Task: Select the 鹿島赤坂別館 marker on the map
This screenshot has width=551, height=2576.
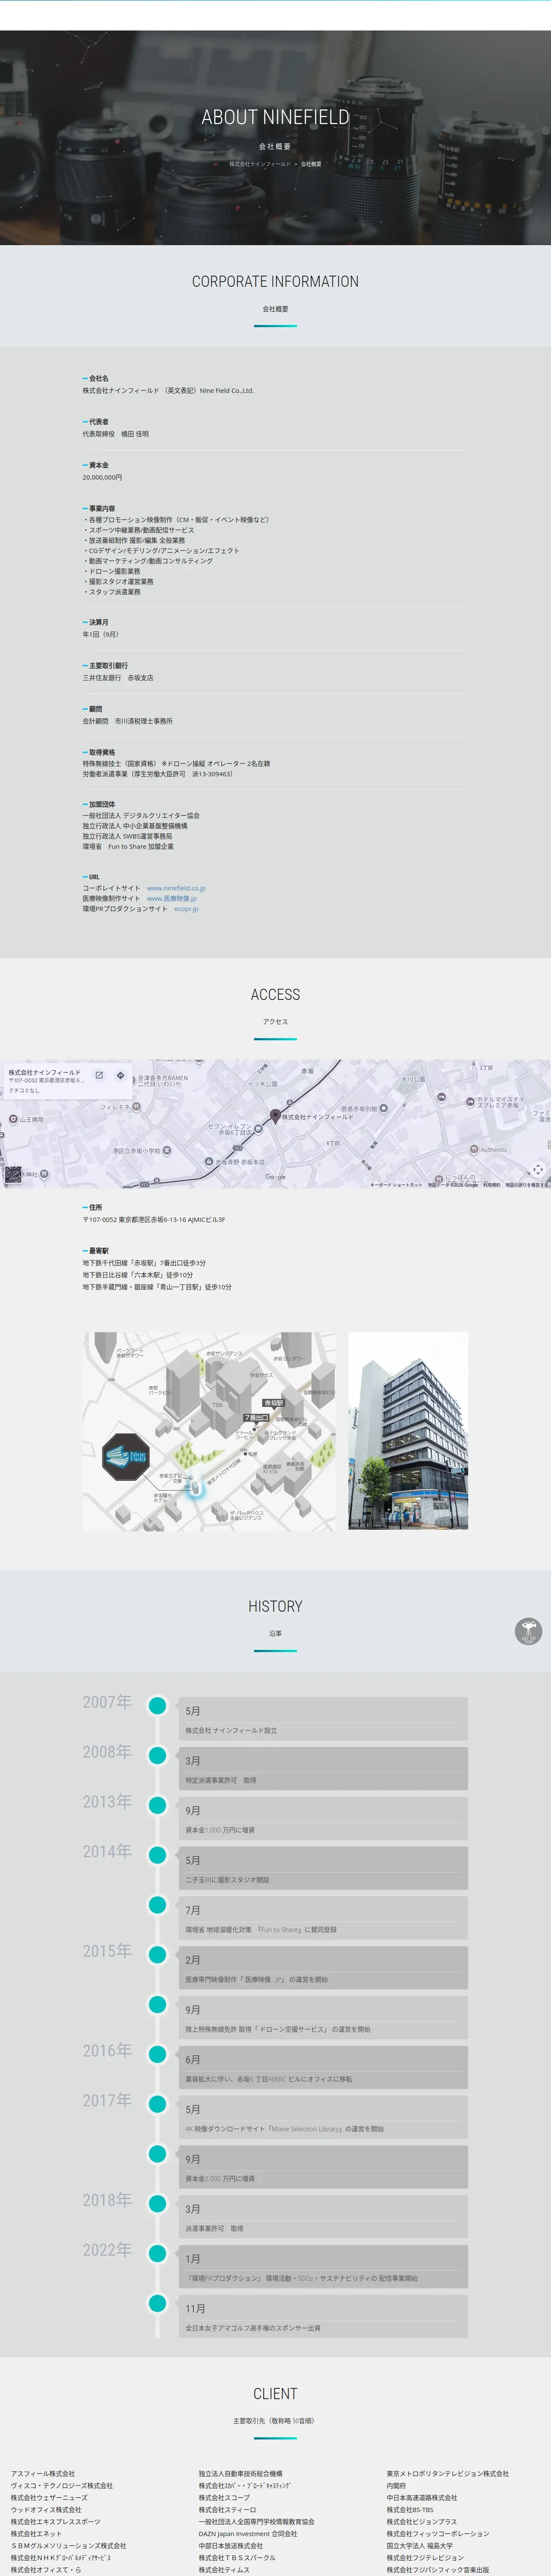Action: point(384,1109)
